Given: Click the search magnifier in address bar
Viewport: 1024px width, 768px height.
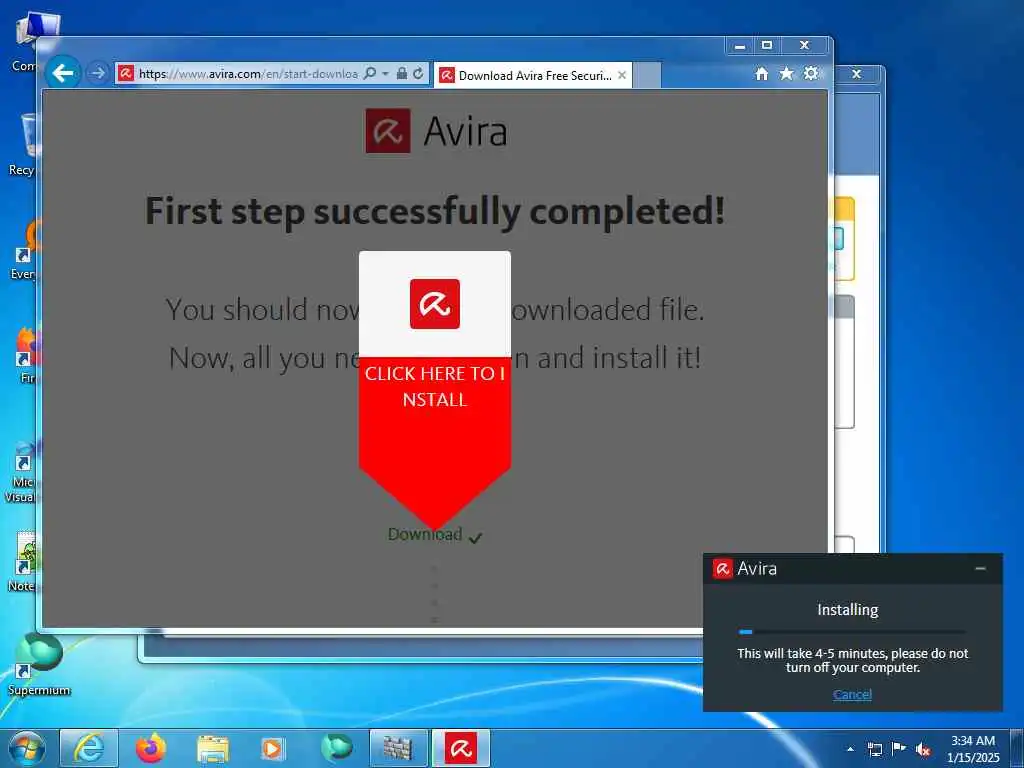Looking at the screenshot, I should click(370, 74).
